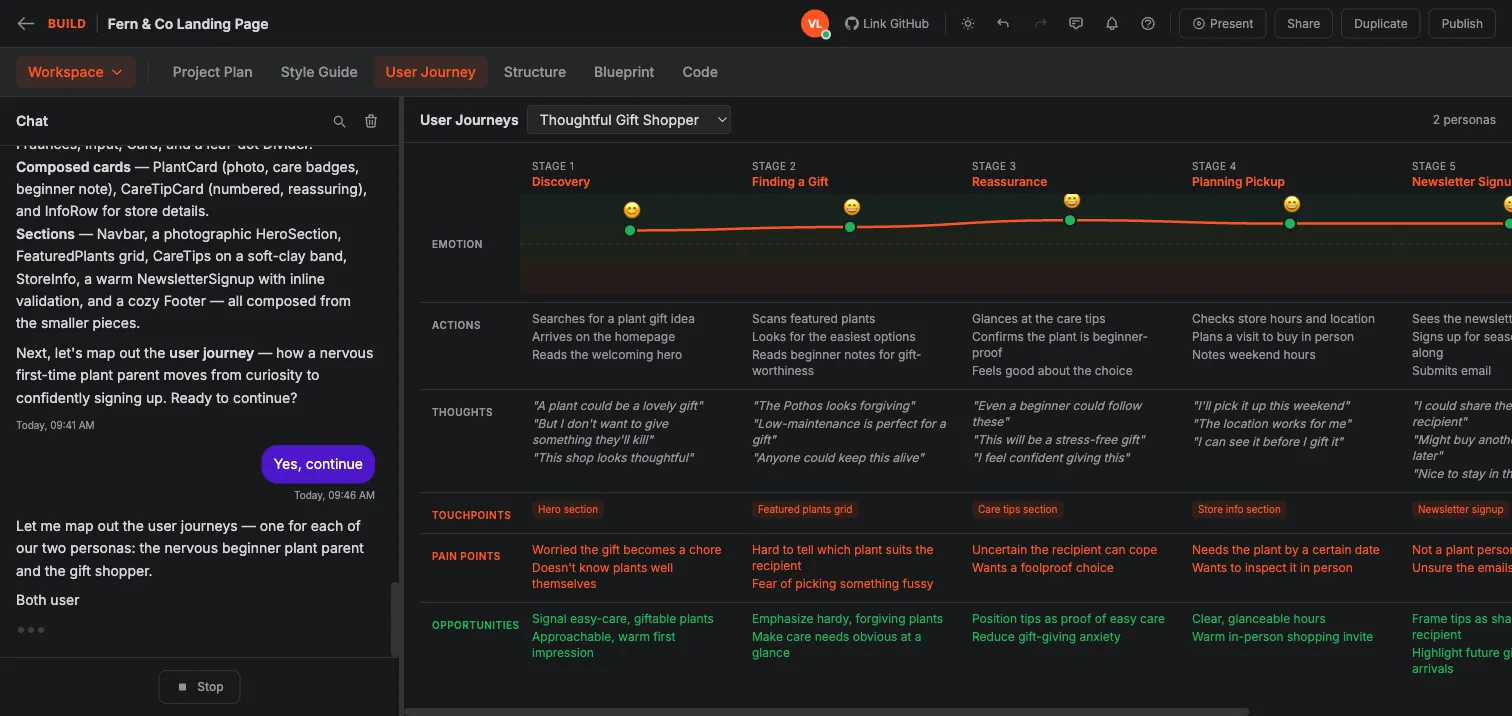
Task: Click the Store info section touchpoint tag
Action: pos(1239,510)
